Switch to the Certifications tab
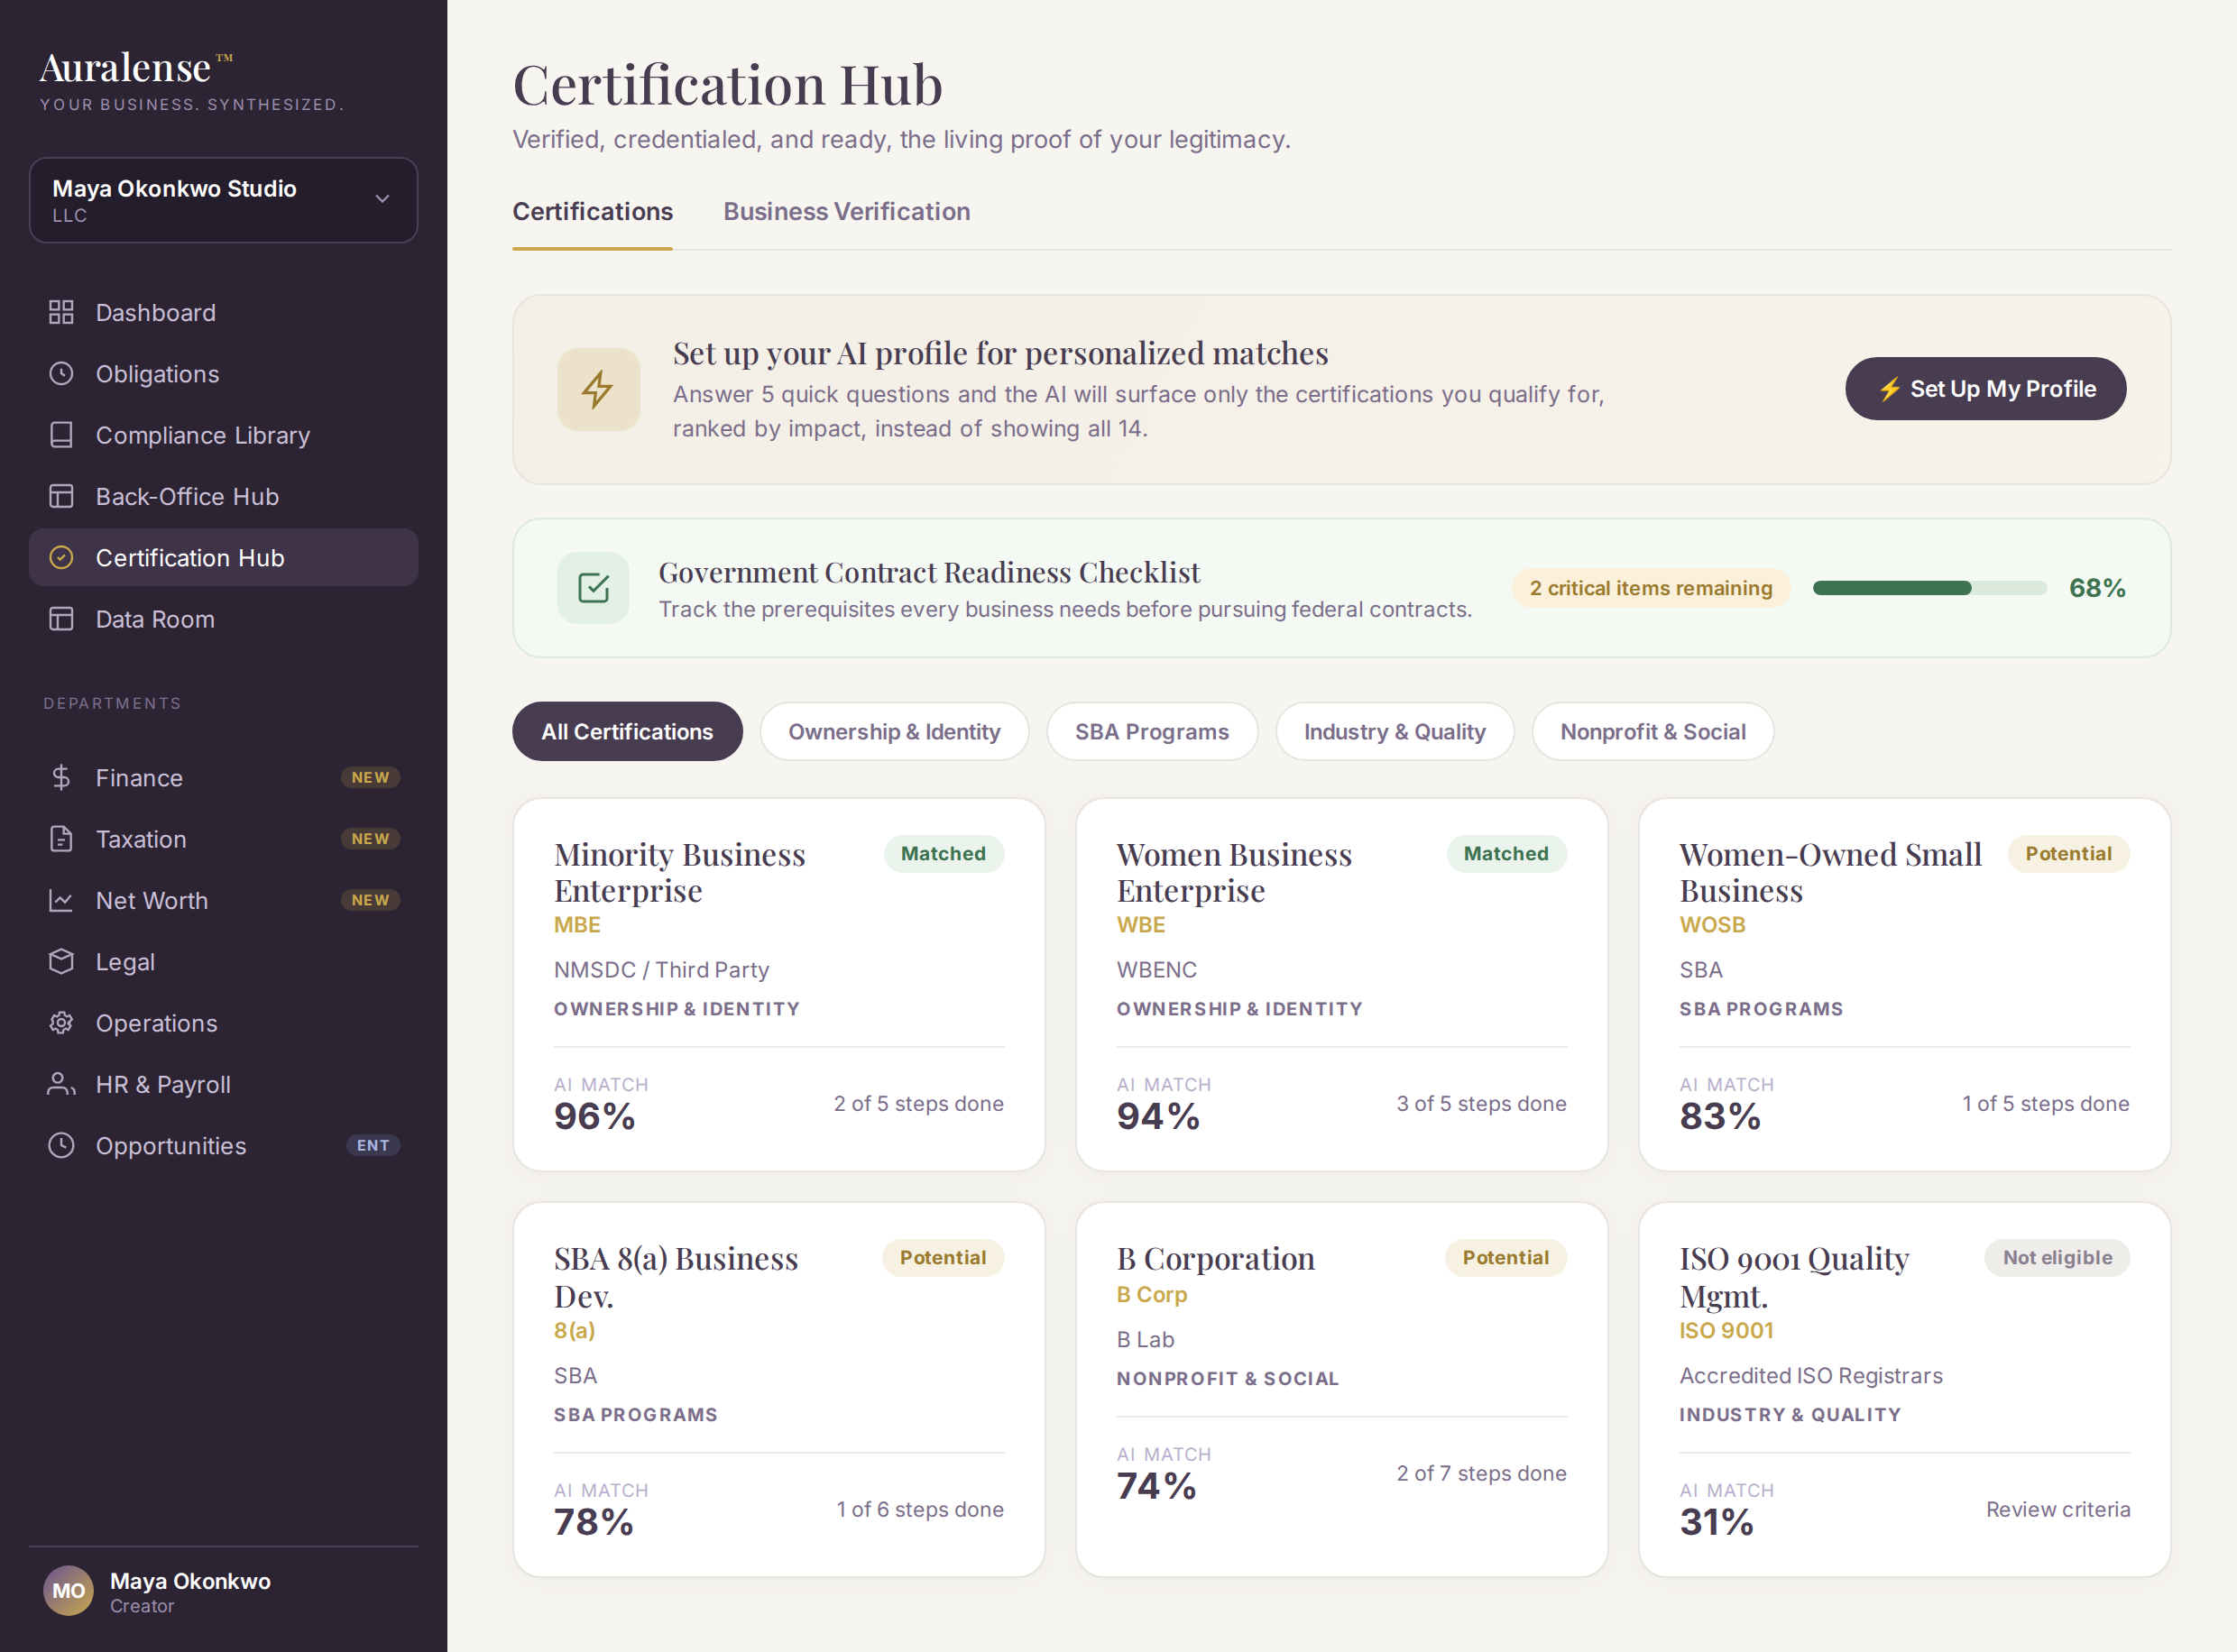This screenshot has width=2237, height=1652. point(592,212)
